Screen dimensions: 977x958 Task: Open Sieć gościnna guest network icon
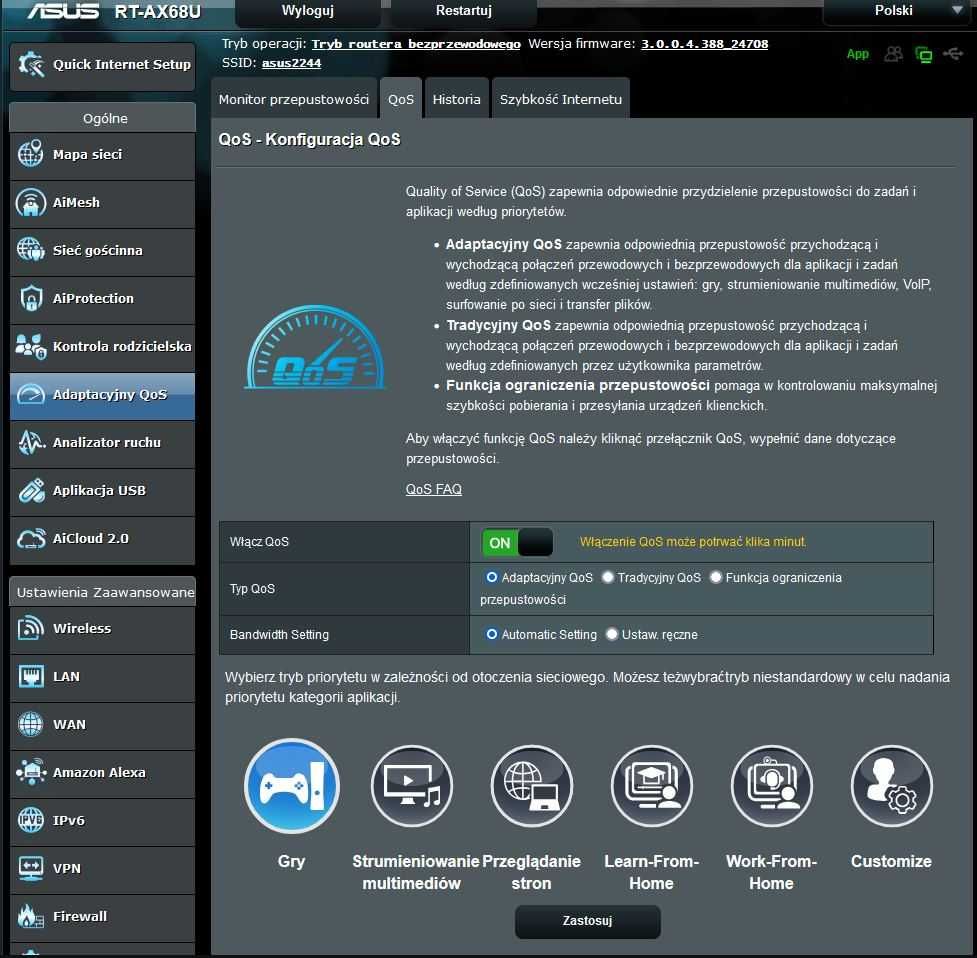[x=31, y=250]
